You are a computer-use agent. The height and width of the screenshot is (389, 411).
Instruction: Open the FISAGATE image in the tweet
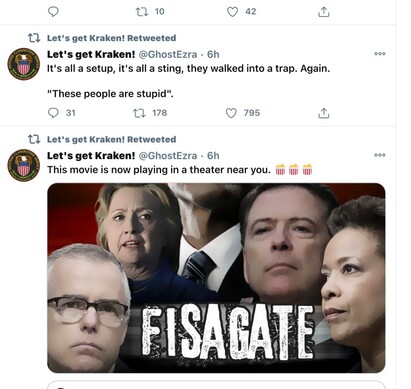(x=216, y=278)
